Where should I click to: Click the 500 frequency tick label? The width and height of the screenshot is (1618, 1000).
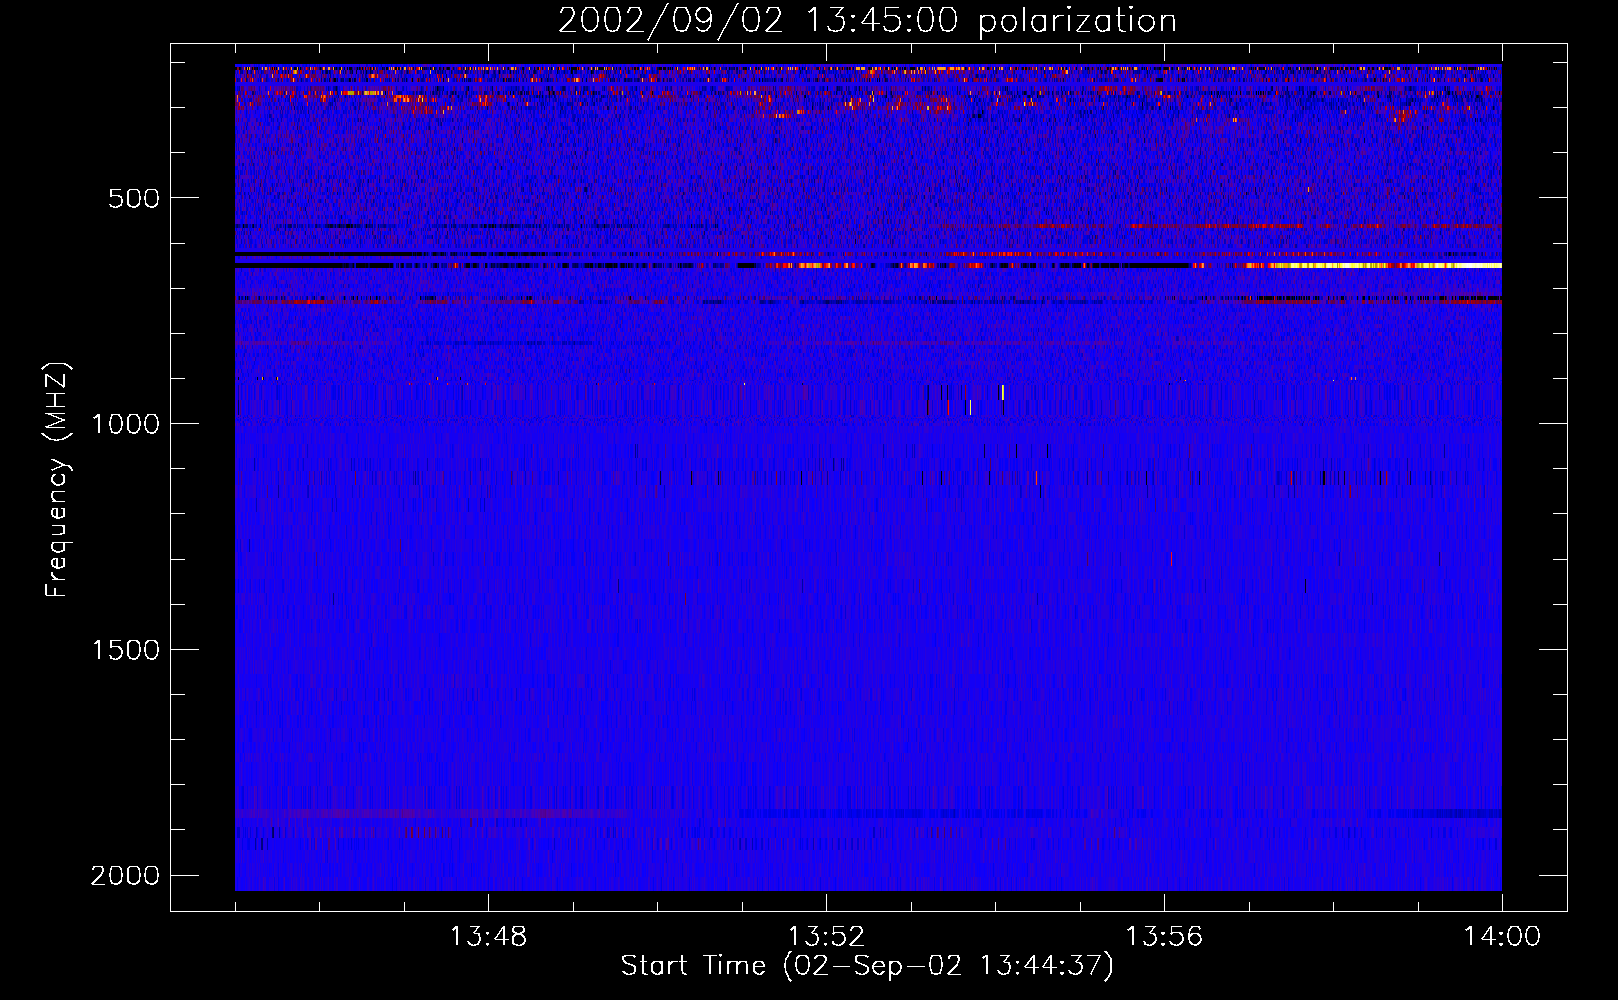pyautogui.click(x=134, y=198)
